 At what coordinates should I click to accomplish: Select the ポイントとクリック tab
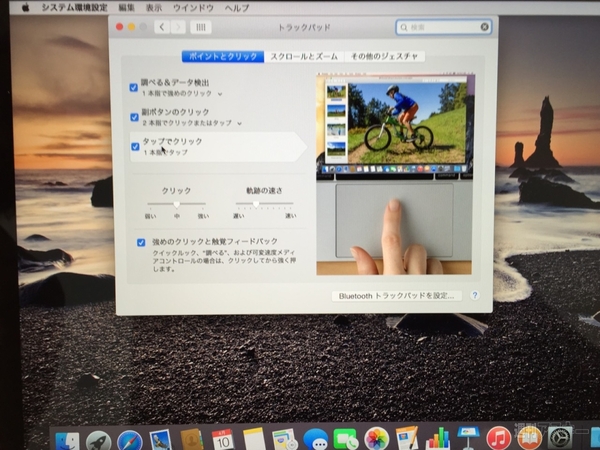[x=223, y=57]
